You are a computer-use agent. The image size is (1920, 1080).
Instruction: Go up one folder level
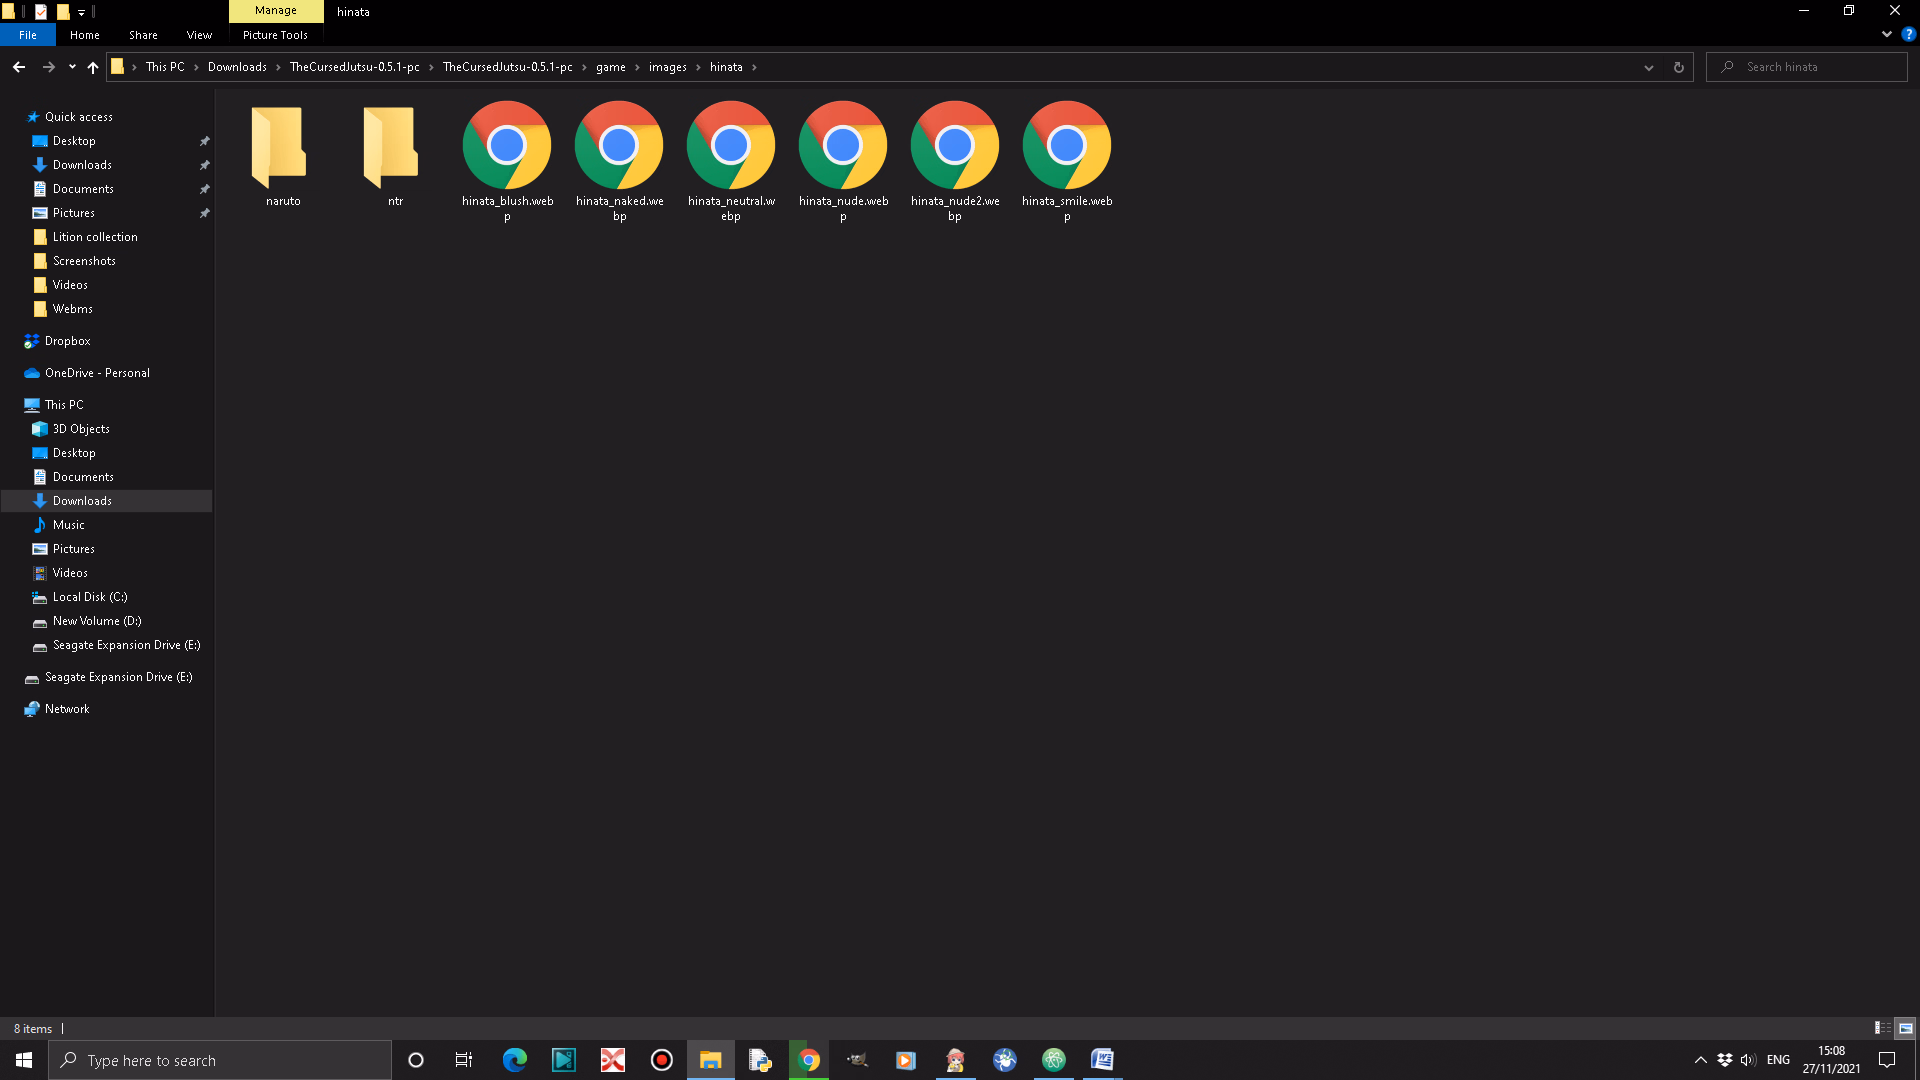(x=93, y=67)
